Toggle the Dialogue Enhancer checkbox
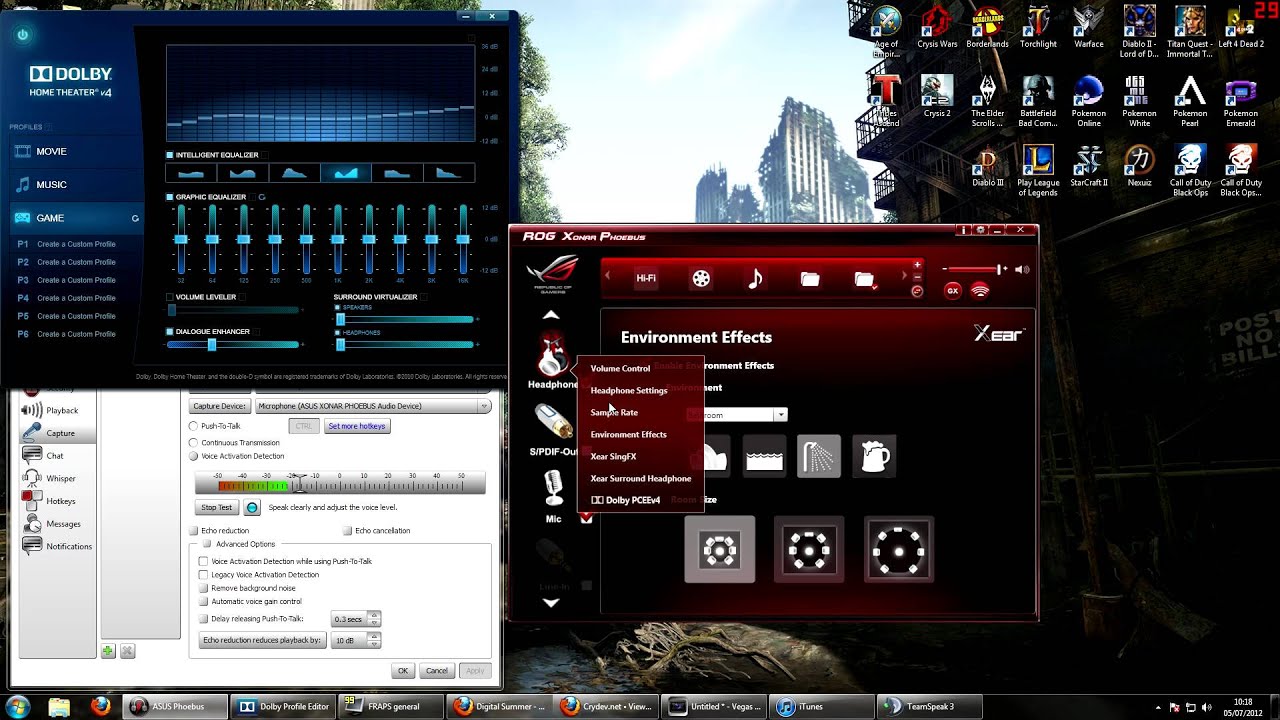This screenshot has width=1280, height=720. coord(170,331)
